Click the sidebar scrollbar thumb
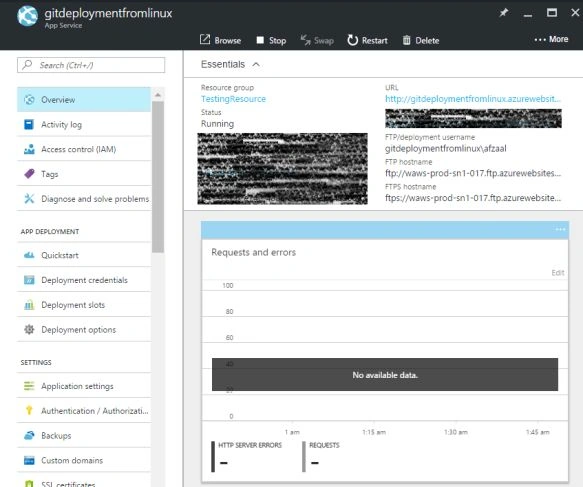Image resolution: width=583 pixels, height=487 pixels. pyautogui.click(x=158, y=177)
